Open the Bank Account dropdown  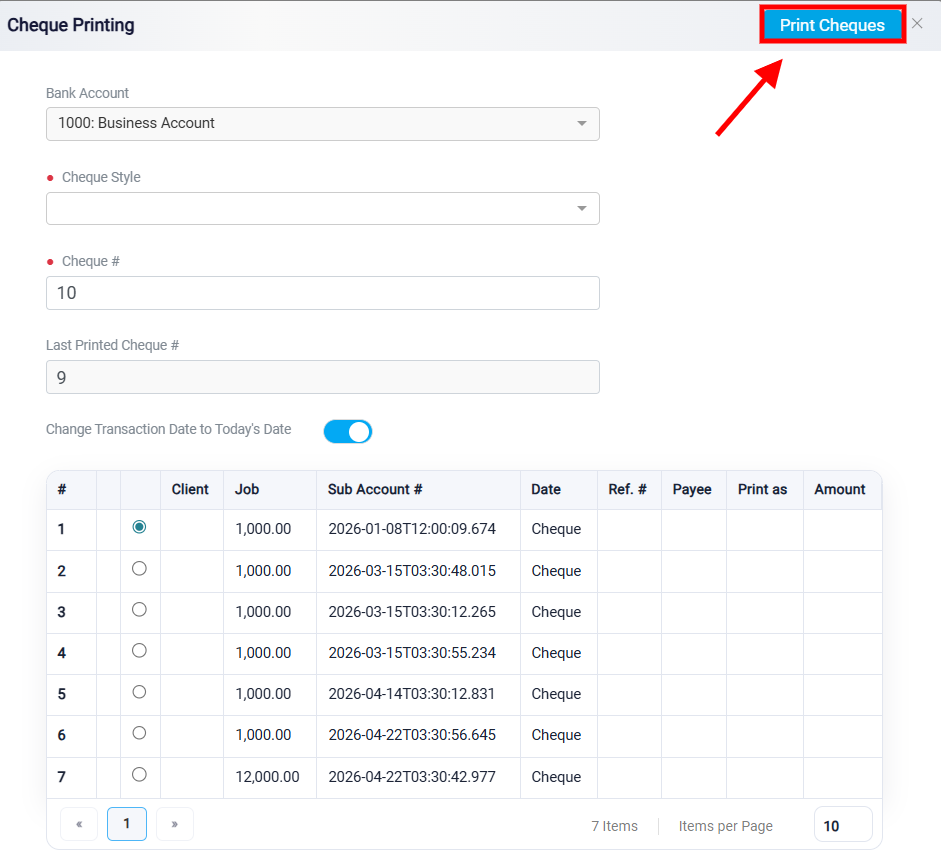[323, 124]
